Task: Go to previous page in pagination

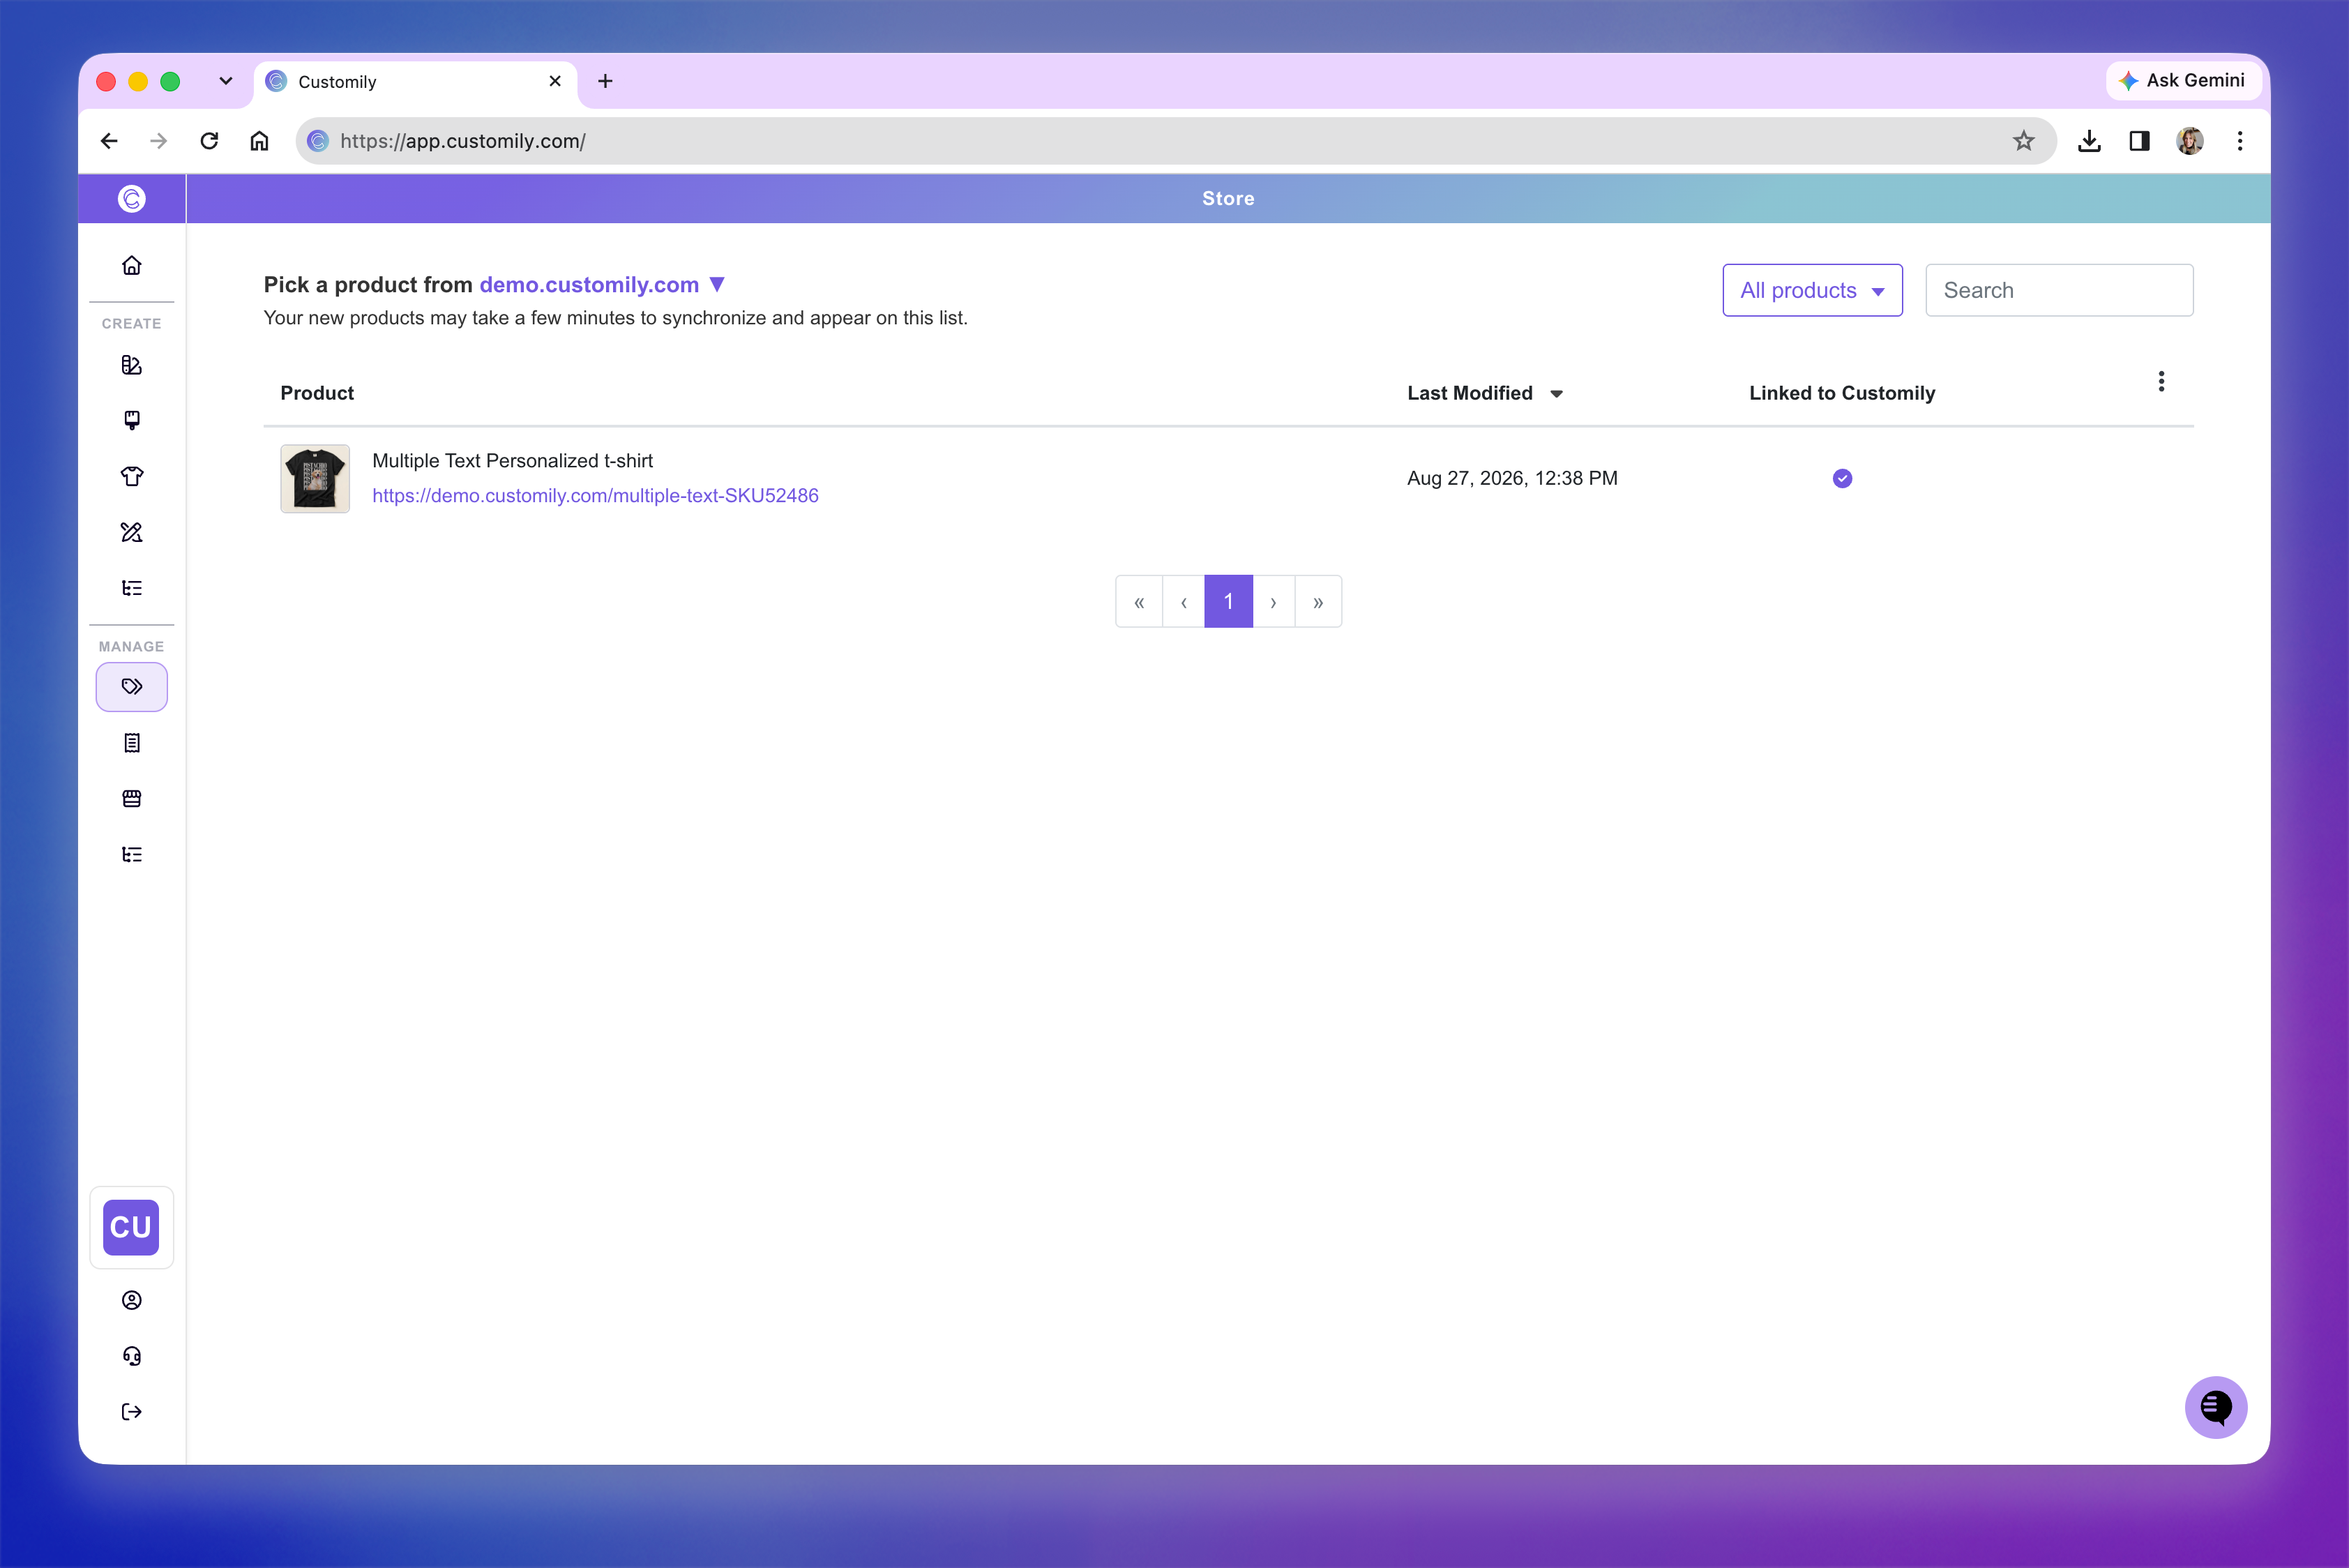Action: click(1184, 601)
